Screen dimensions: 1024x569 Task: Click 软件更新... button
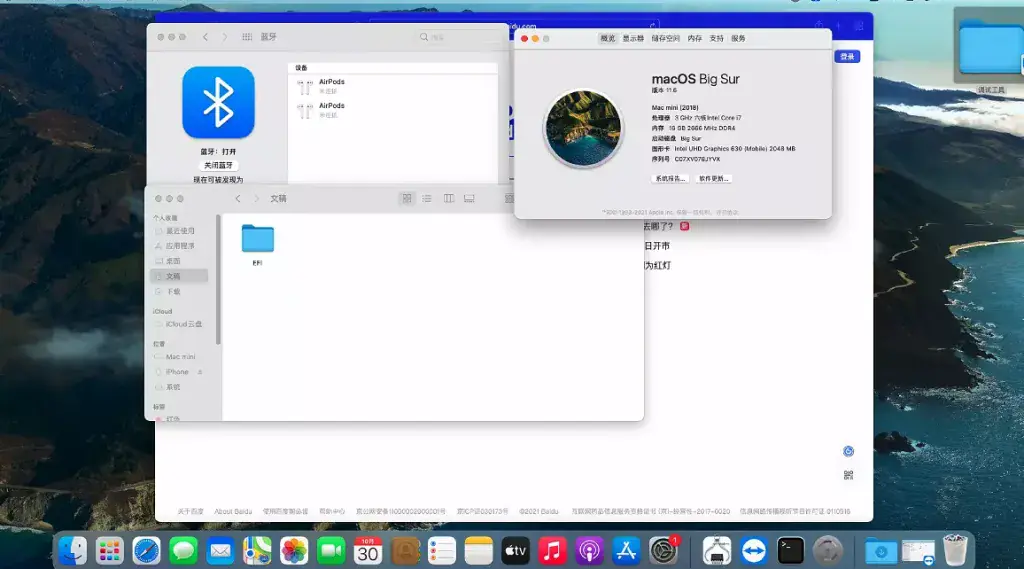point(713,178)
